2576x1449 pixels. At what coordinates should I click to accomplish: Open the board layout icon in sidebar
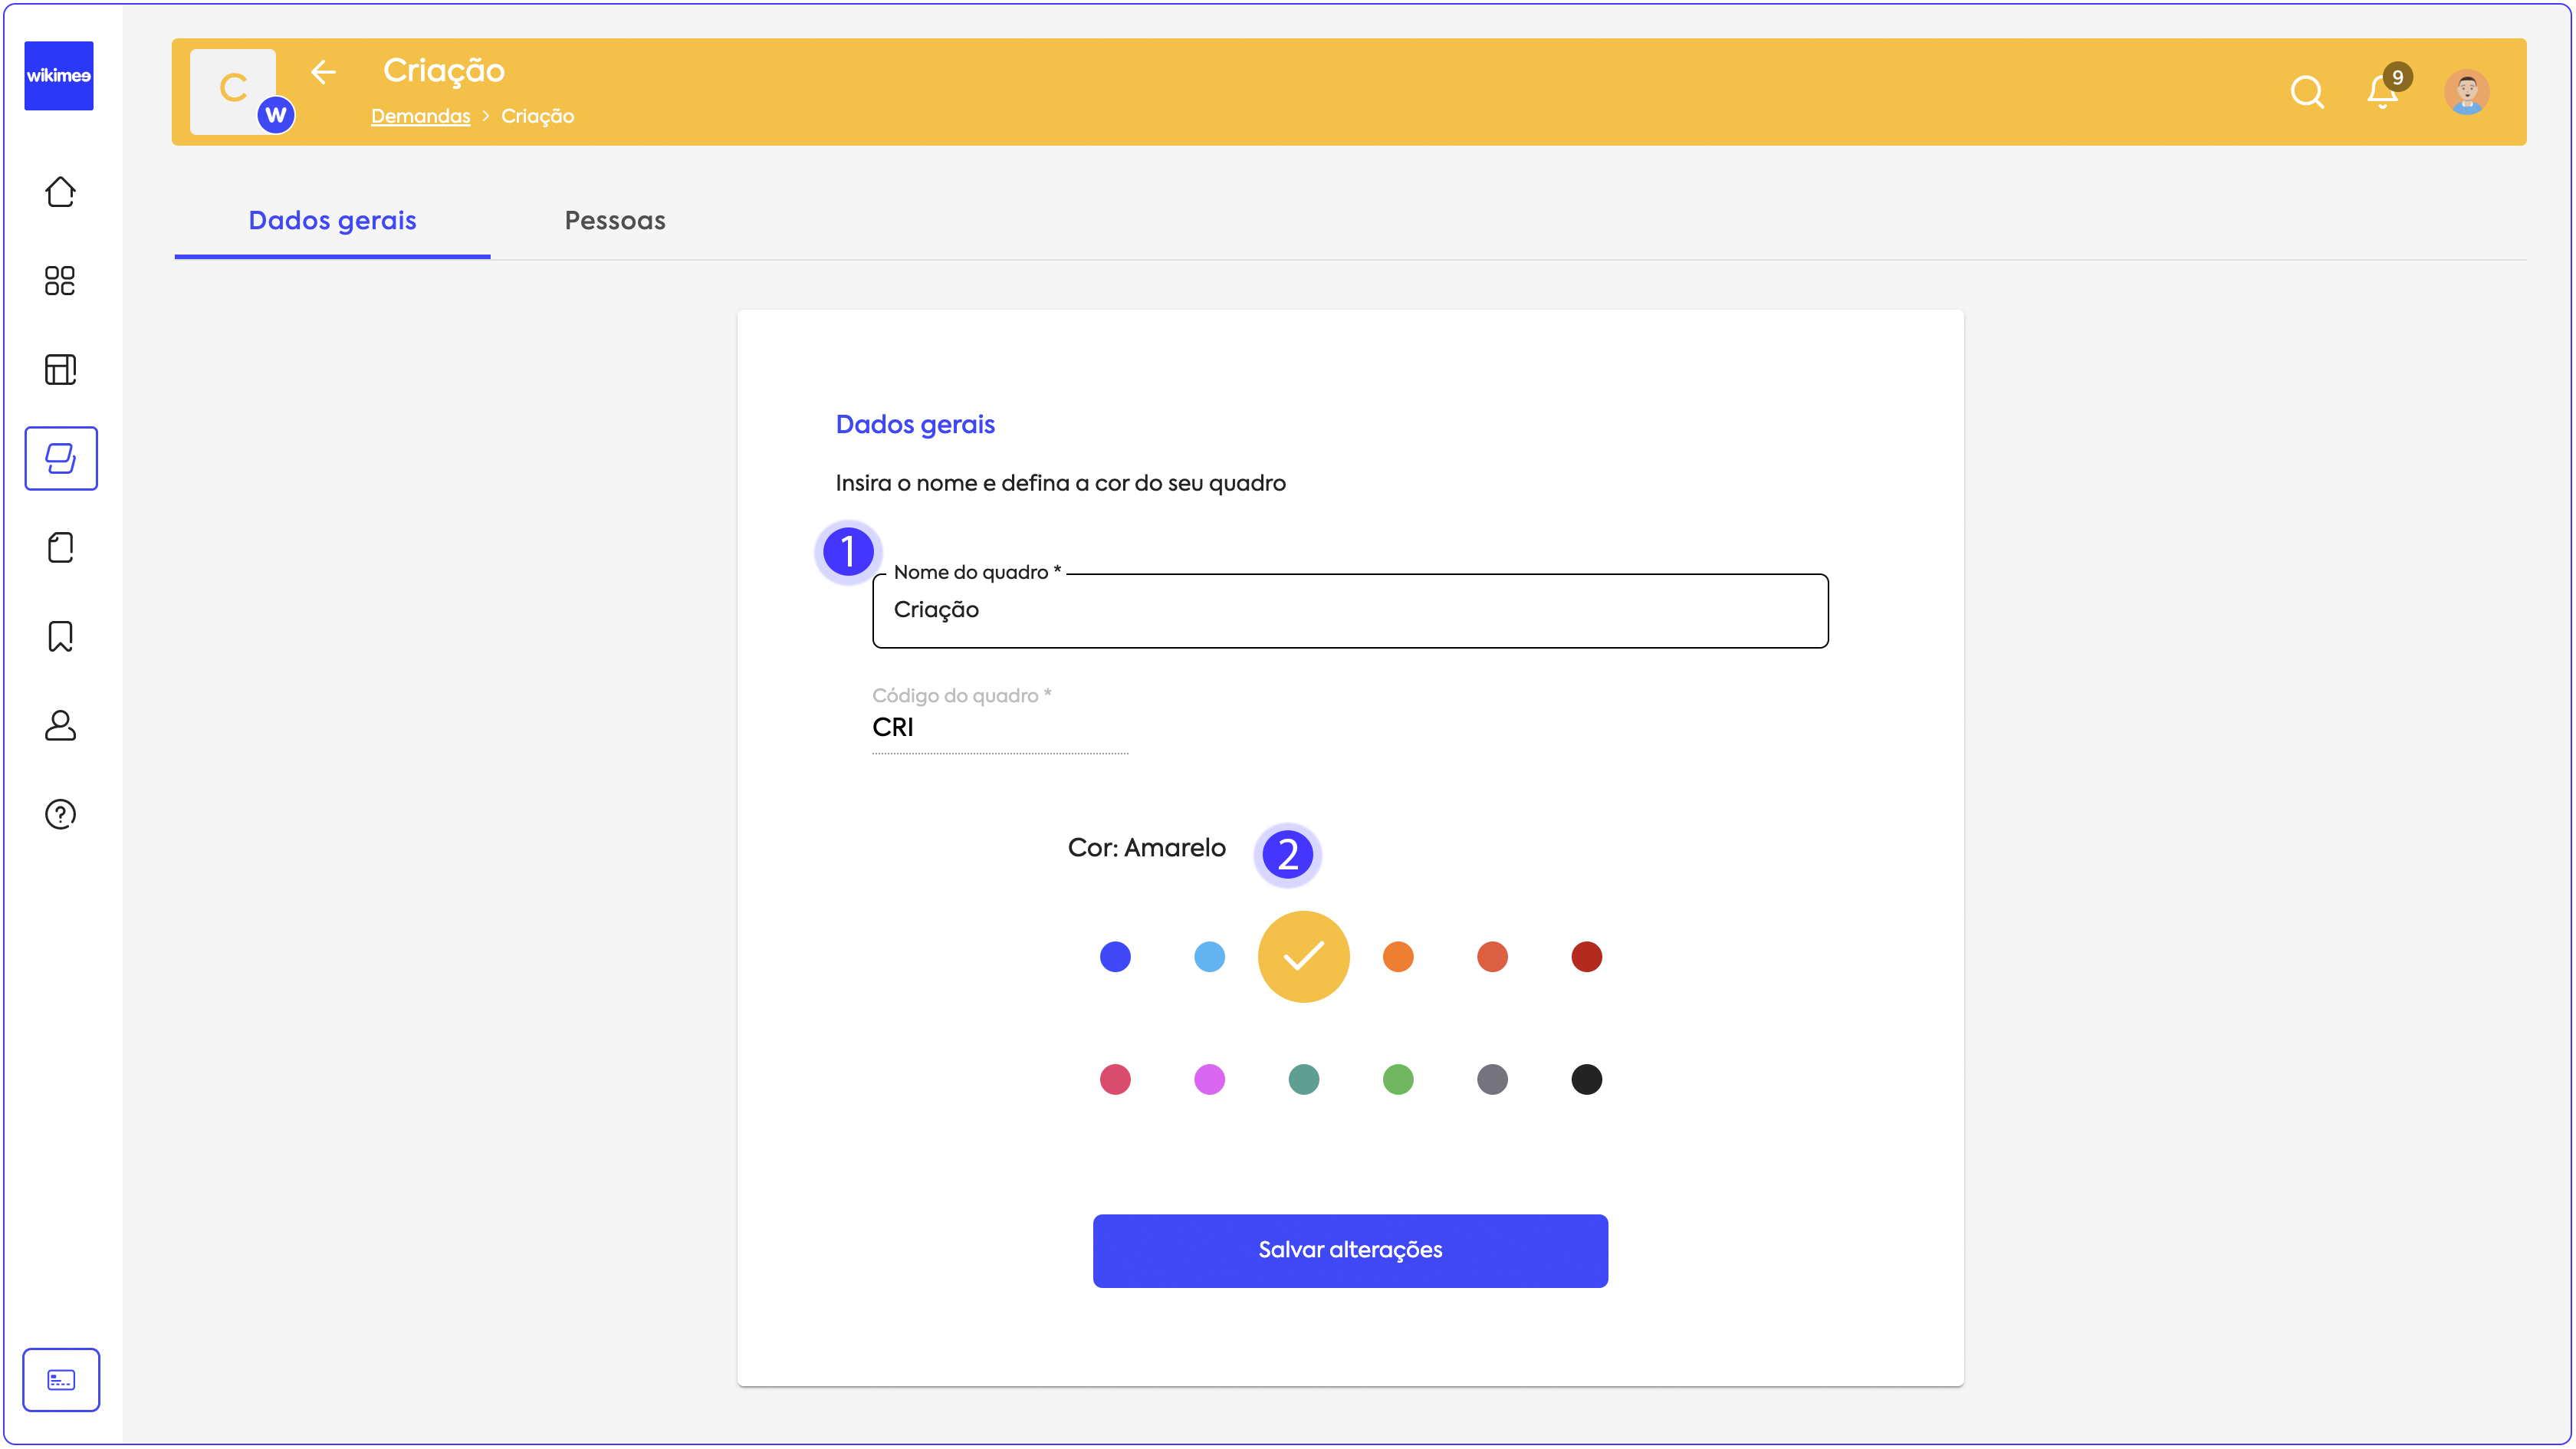[60, 370]
